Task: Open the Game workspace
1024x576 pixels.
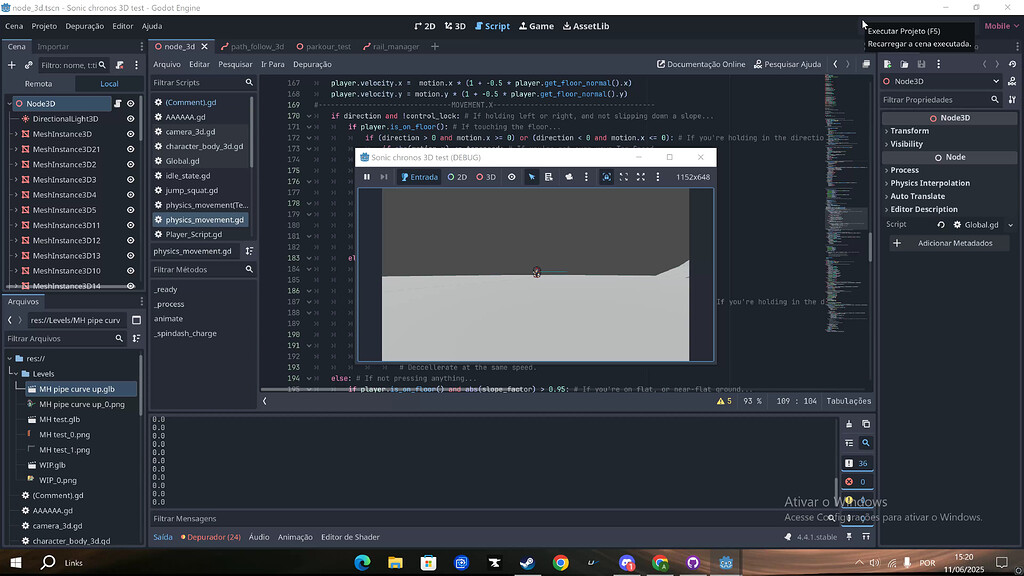Action: 536,26
